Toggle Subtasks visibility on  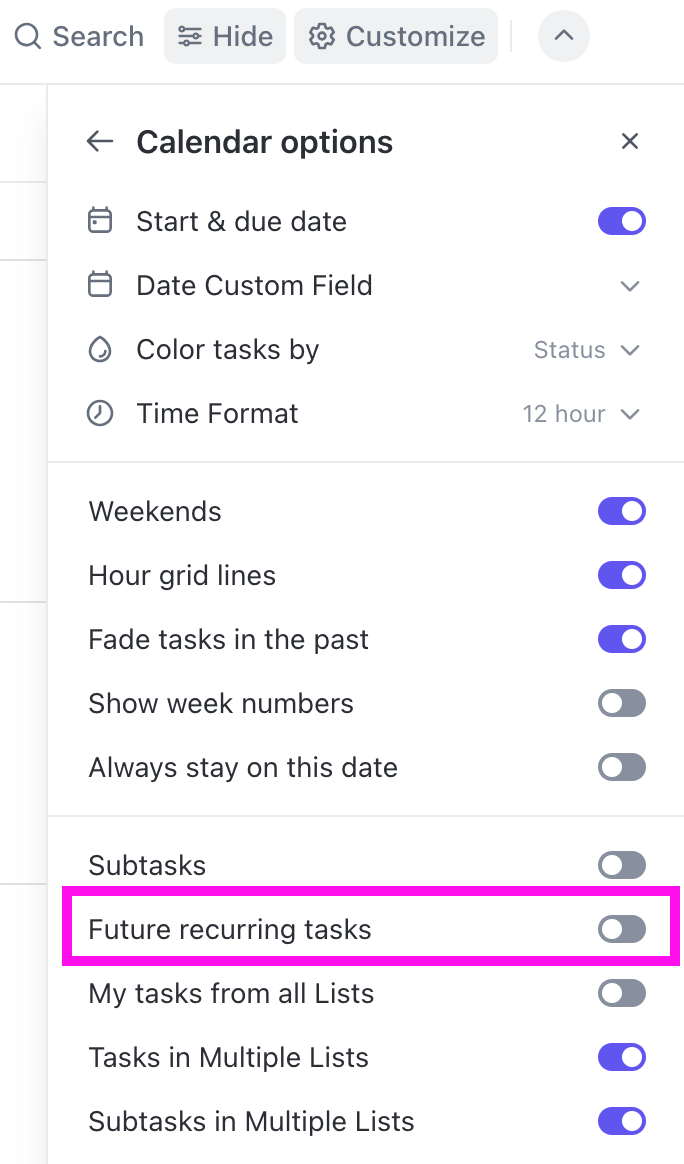coord(622,865)
